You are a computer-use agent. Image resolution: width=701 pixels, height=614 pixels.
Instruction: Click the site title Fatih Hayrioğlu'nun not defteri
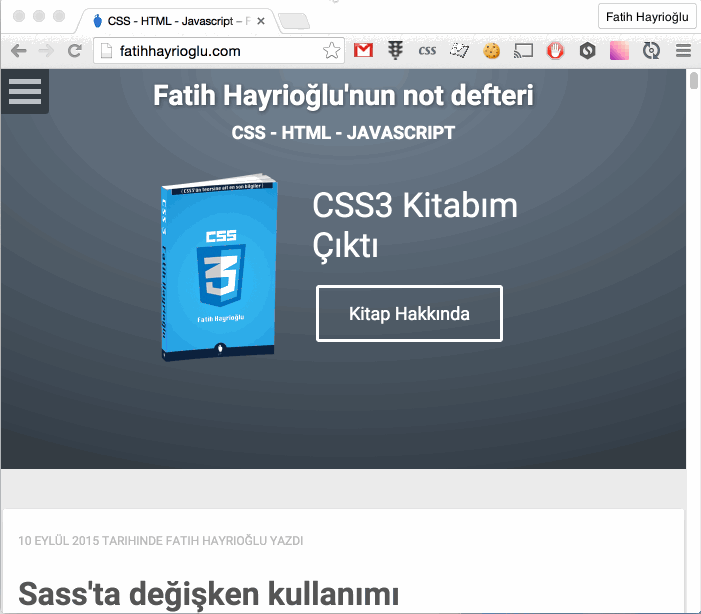pyautogui.click(x=343, y=96)
